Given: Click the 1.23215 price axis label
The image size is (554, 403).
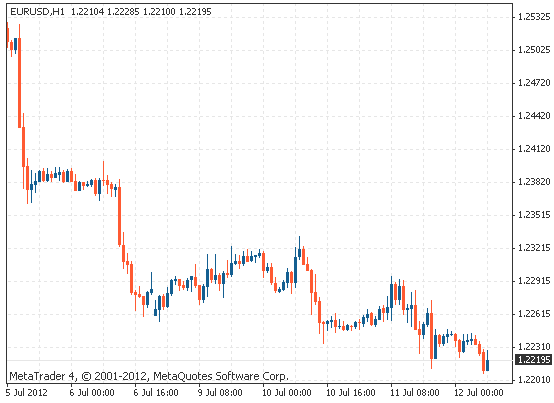Looking at the screenshot, I should coord(534,248).
